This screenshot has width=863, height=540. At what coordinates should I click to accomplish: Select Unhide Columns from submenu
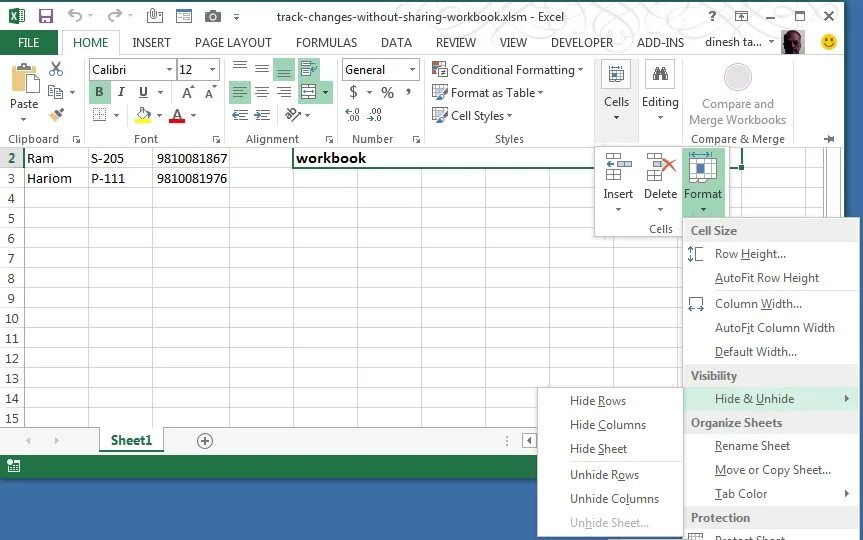(x=614, y=499)
